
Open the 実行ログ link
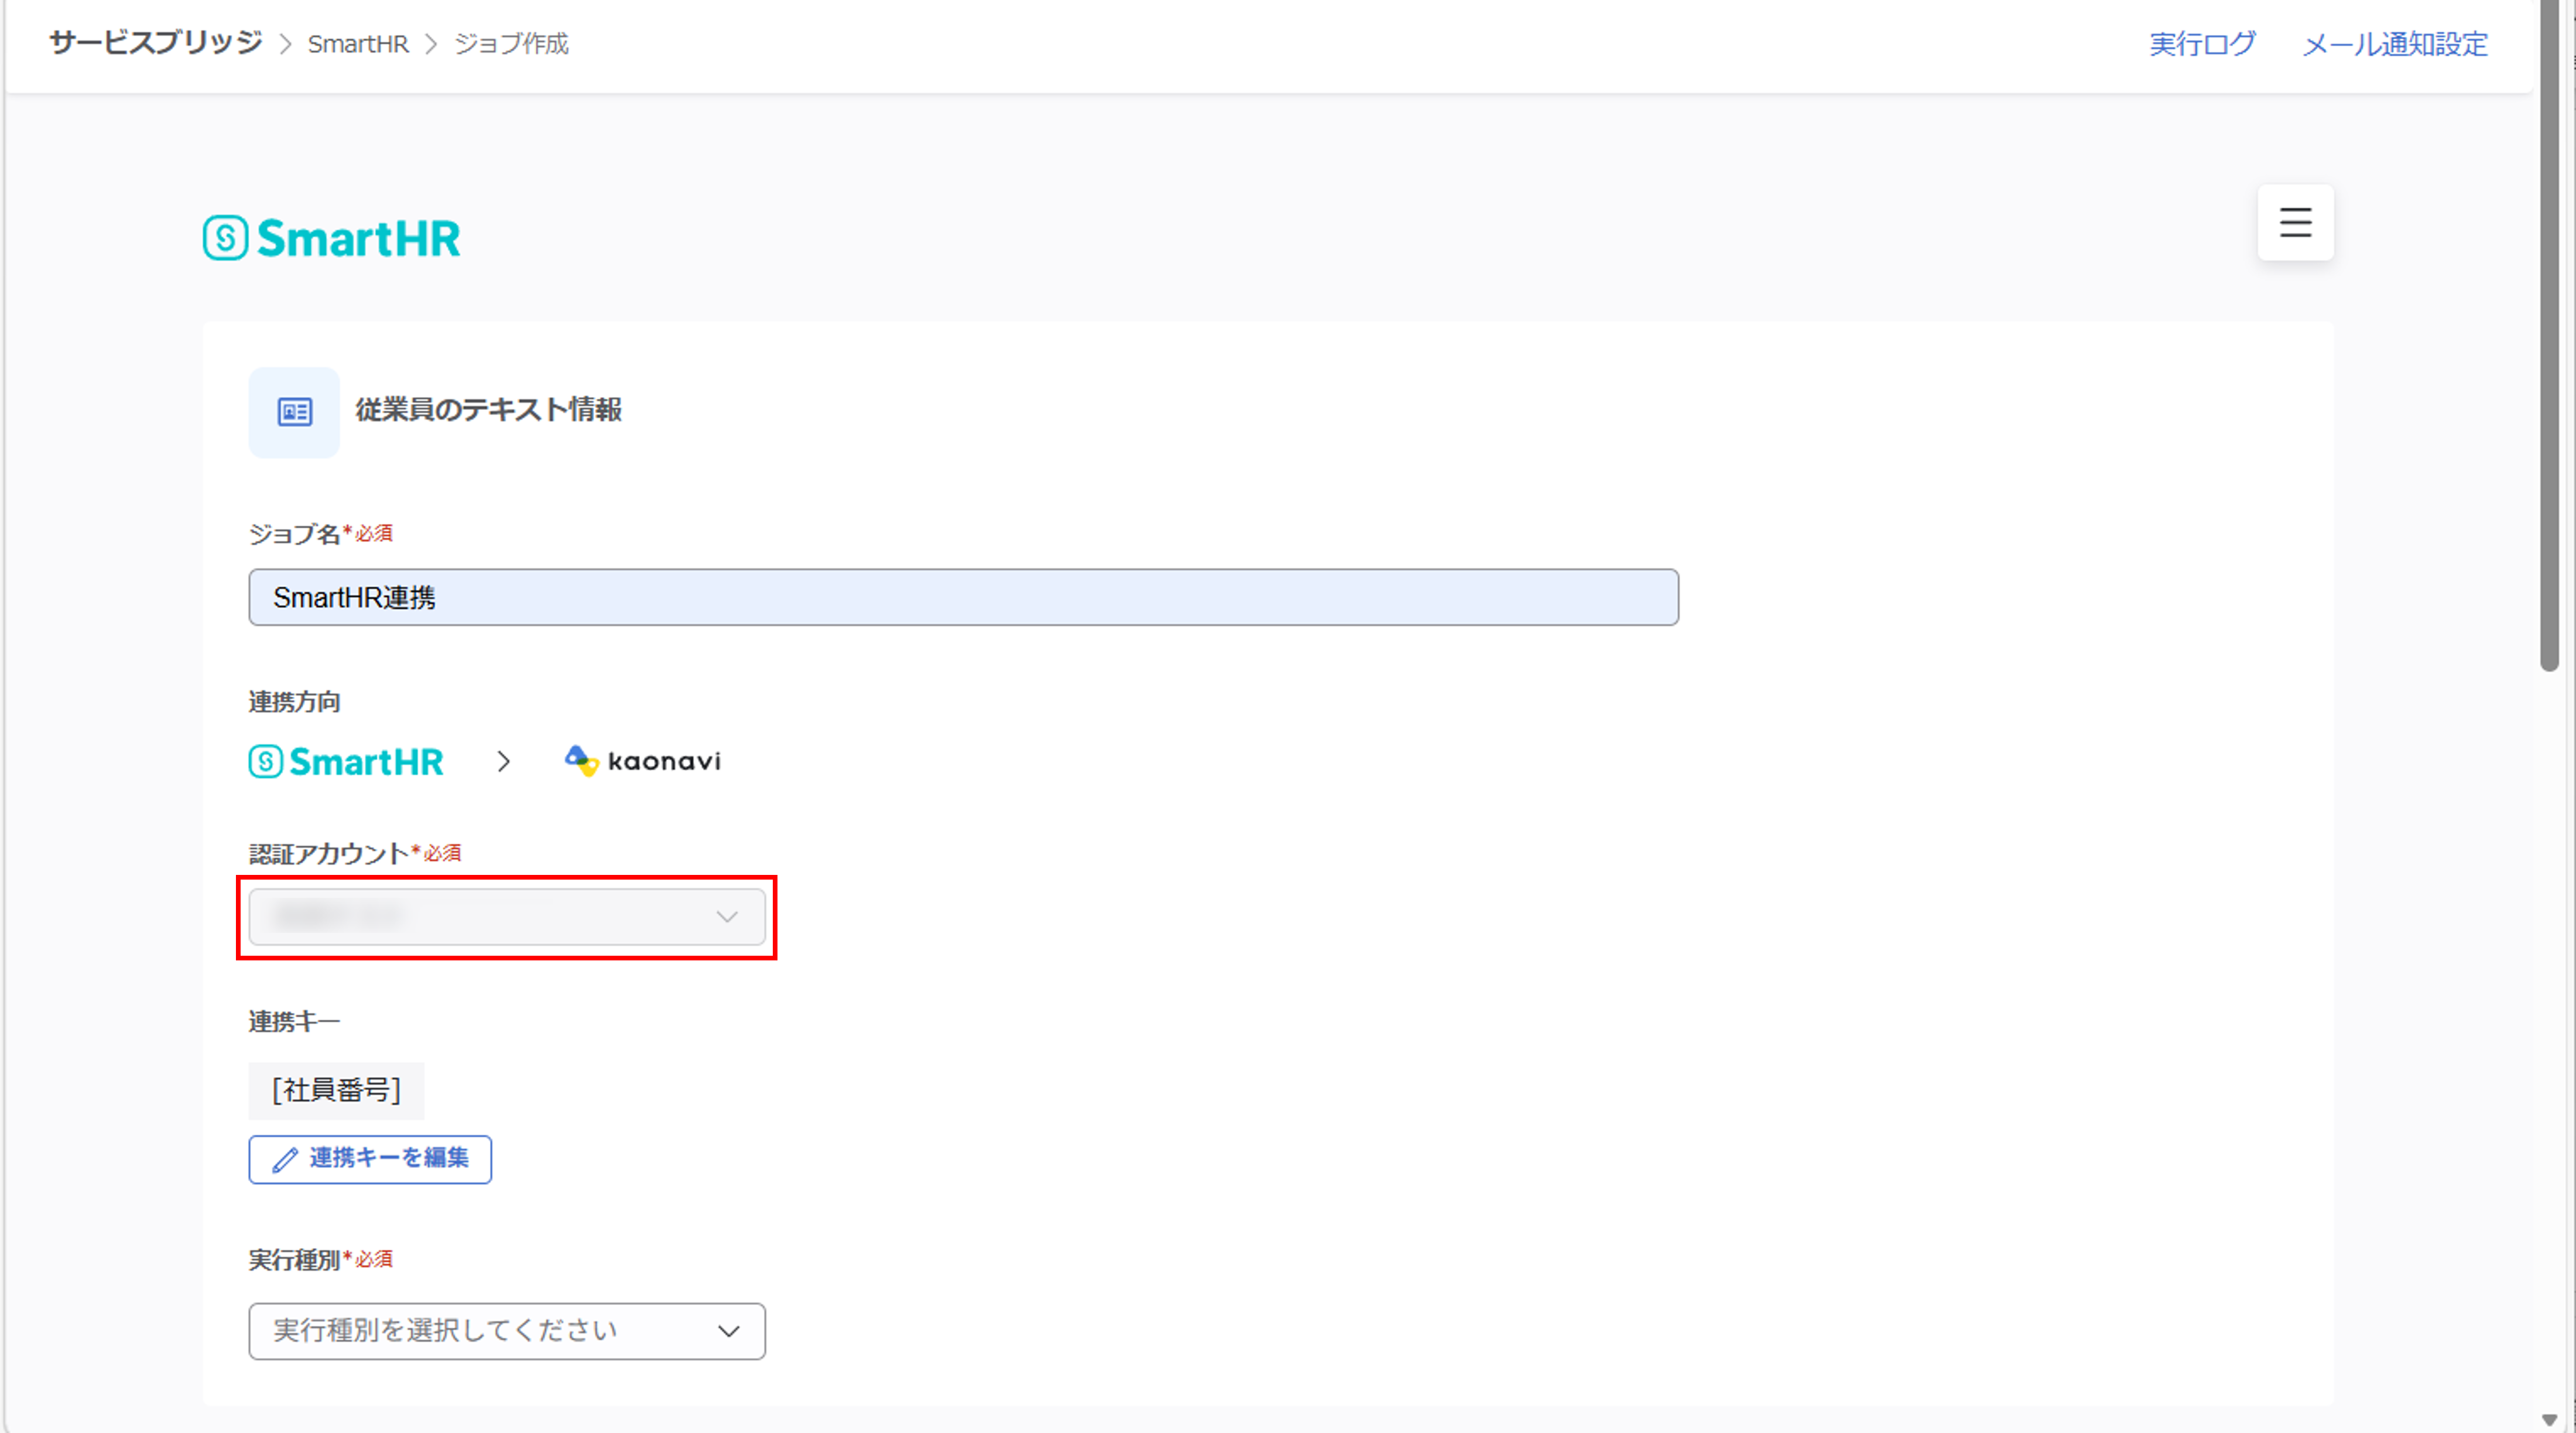2202,44
